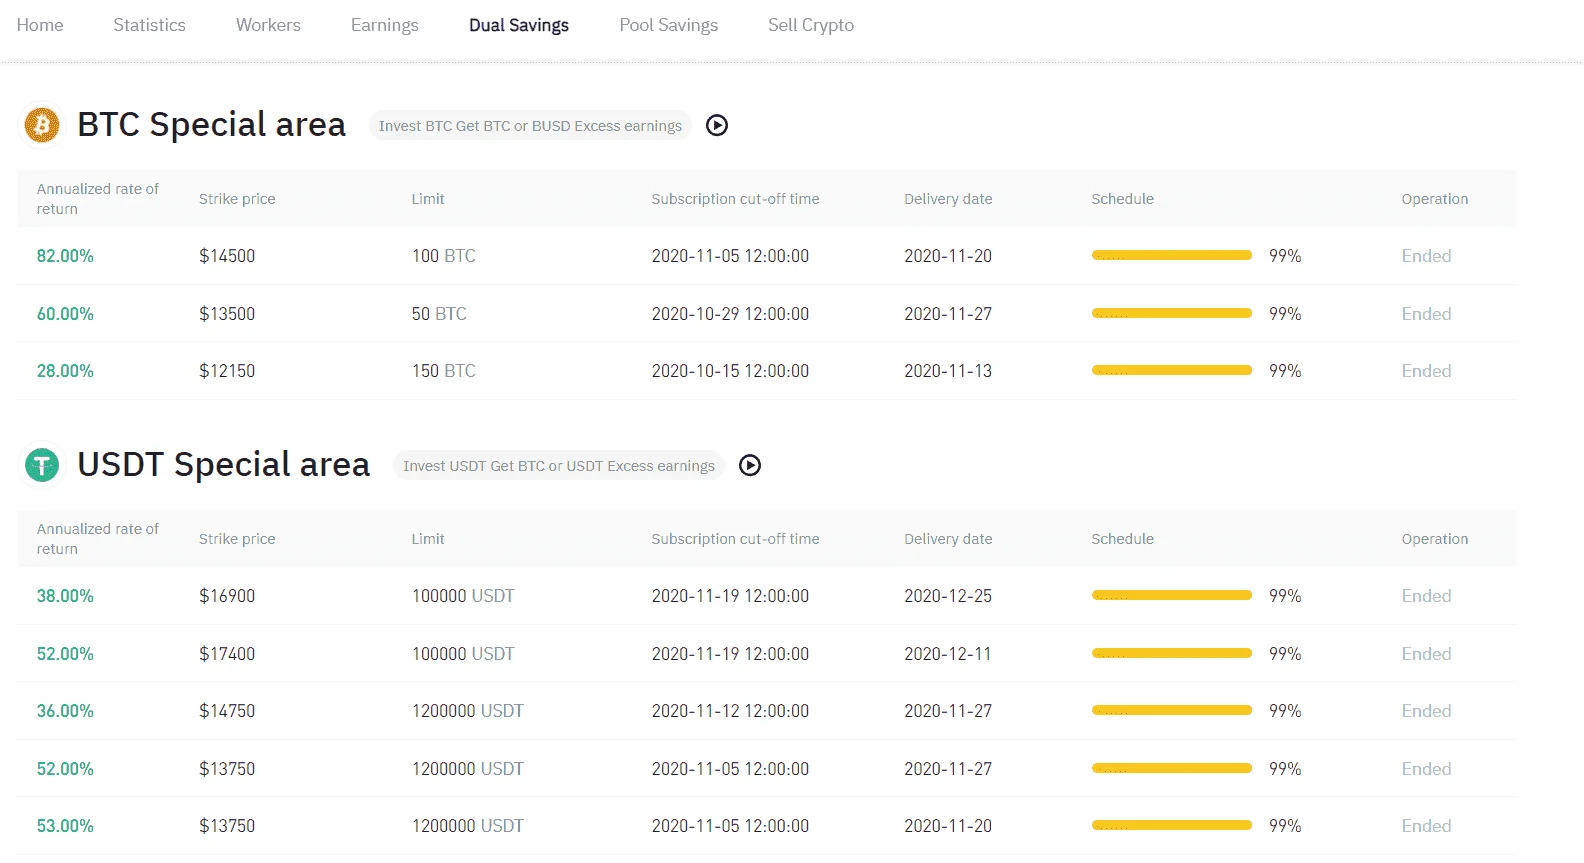Screen dimensions: 1584x863
Task: Click progress bar in $17400 strike row
Action: (1172, 653)
